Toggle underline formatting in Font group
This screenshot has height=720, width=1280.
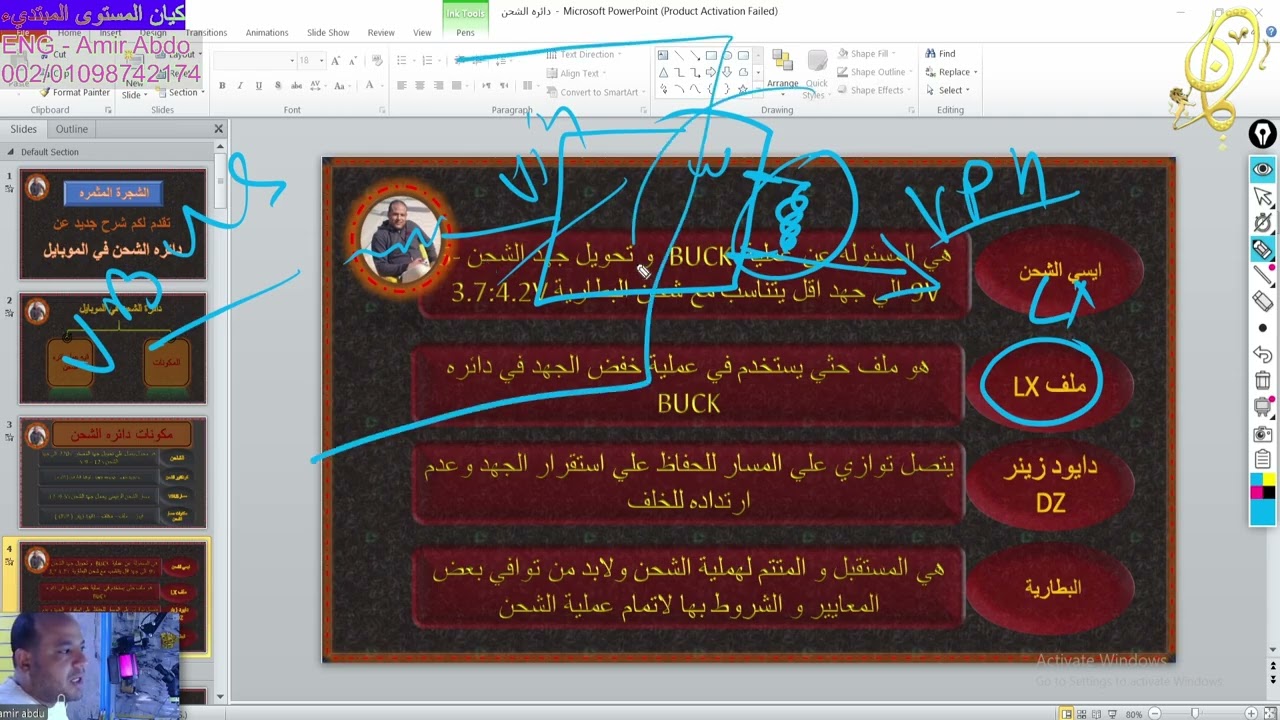click(x=258, y=86)
